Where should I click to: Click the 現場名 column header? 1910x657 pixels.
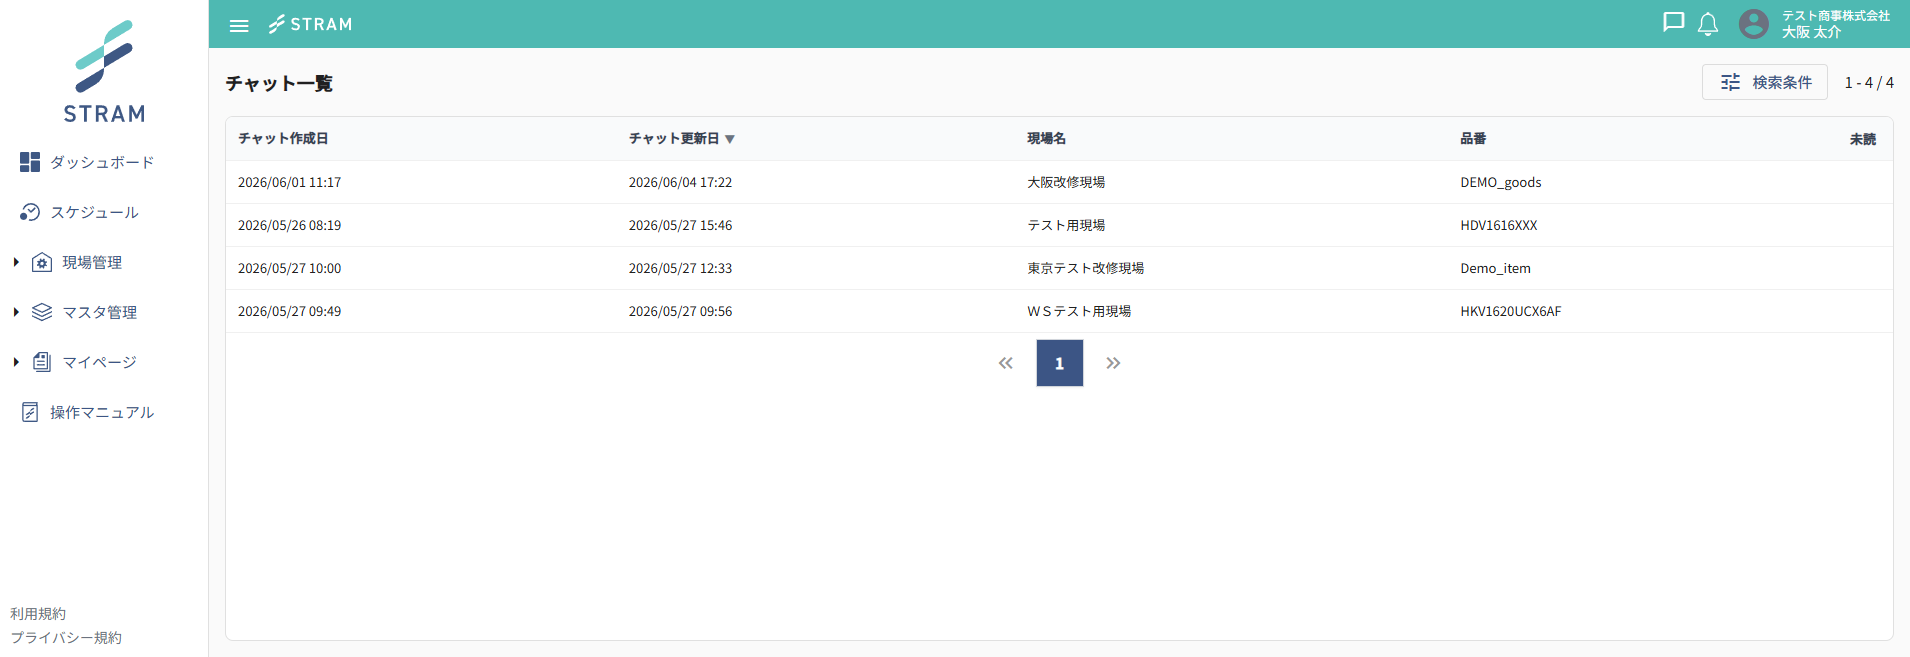(1046, 138)
